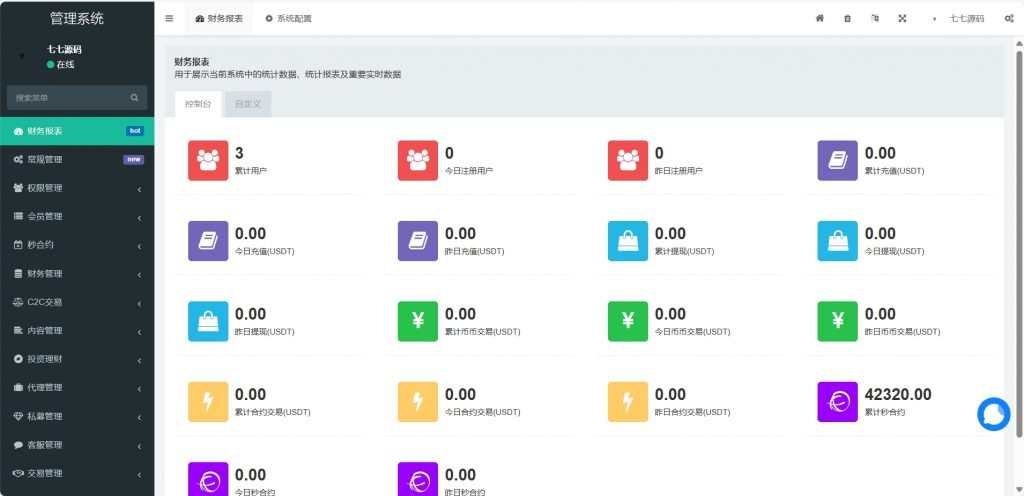Expand the 财务管理 sidebar menu
The height and width of the screenshot is (496, 1024).
(77, 274)
